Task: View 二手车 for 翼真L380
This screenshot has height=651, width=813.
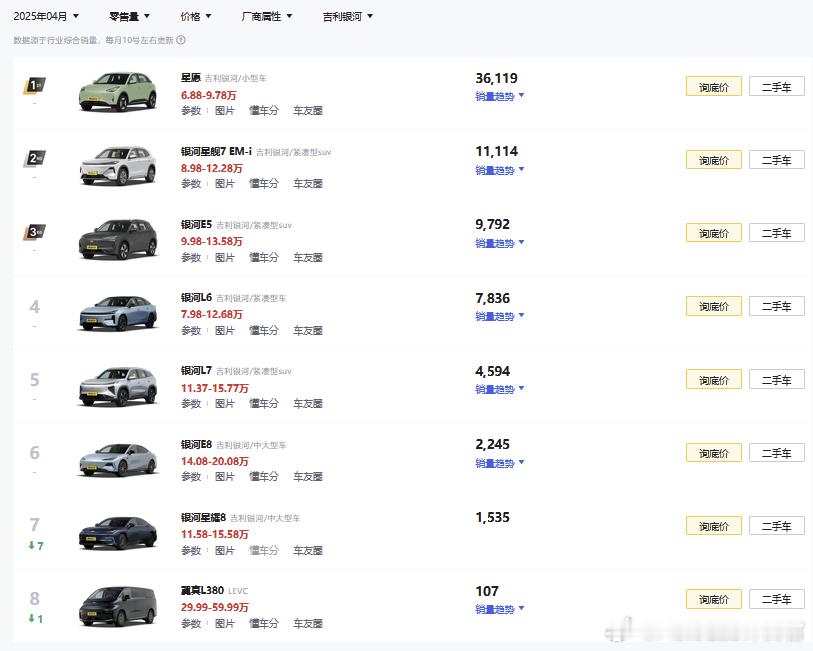Action: tap(777, 599)
